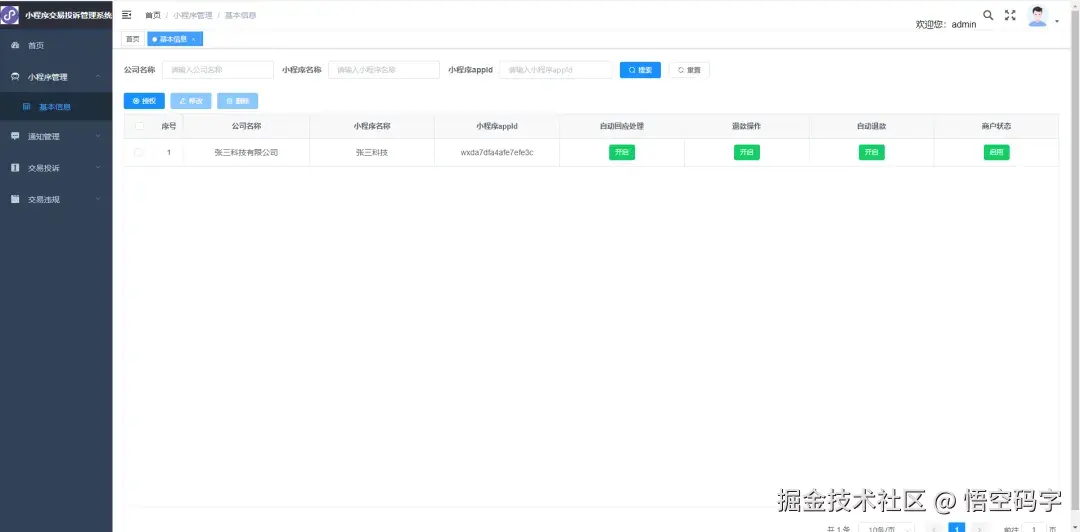Focus the 小程序appId input field

[x=555, y=70]
